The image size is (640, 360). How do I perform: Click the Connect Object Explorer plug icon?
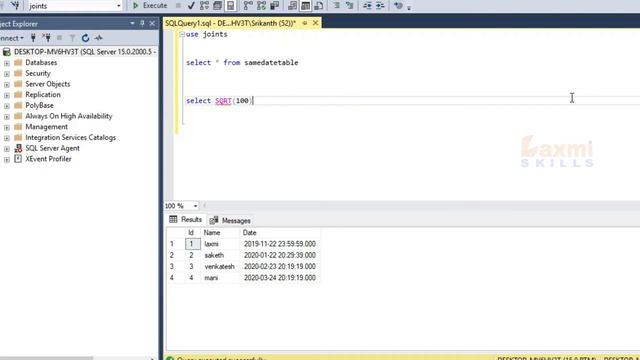tap(33, 38)
